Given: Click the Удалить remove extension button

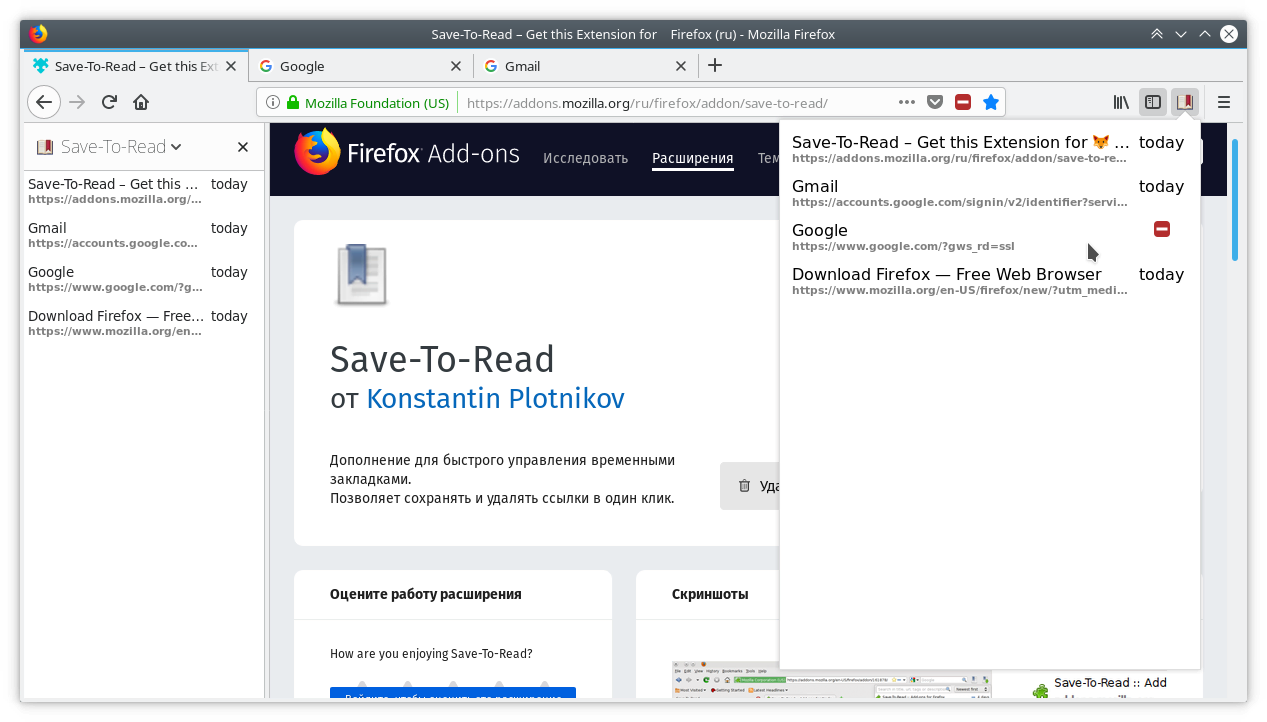Looking at the screenshot, I should (750, 486).
